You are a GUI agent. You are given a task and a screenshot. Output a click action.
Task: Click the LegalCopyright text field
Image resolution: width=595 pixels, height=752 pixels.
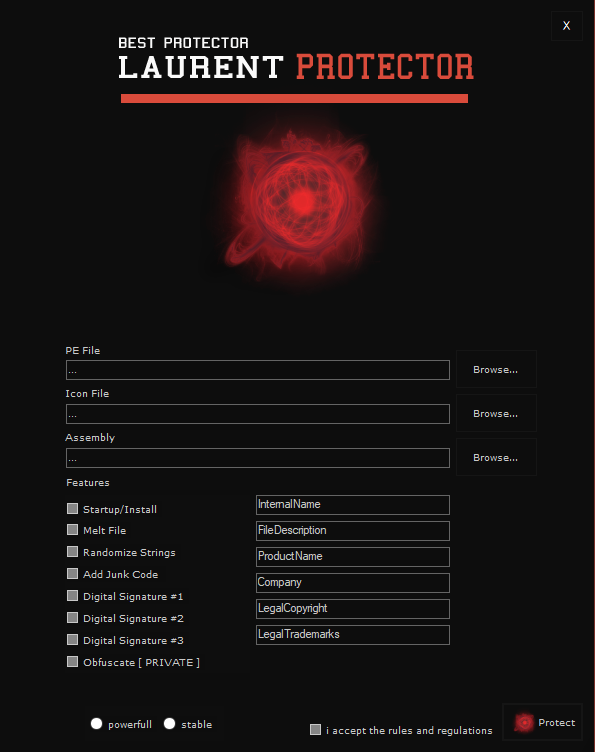click(353, 609)
